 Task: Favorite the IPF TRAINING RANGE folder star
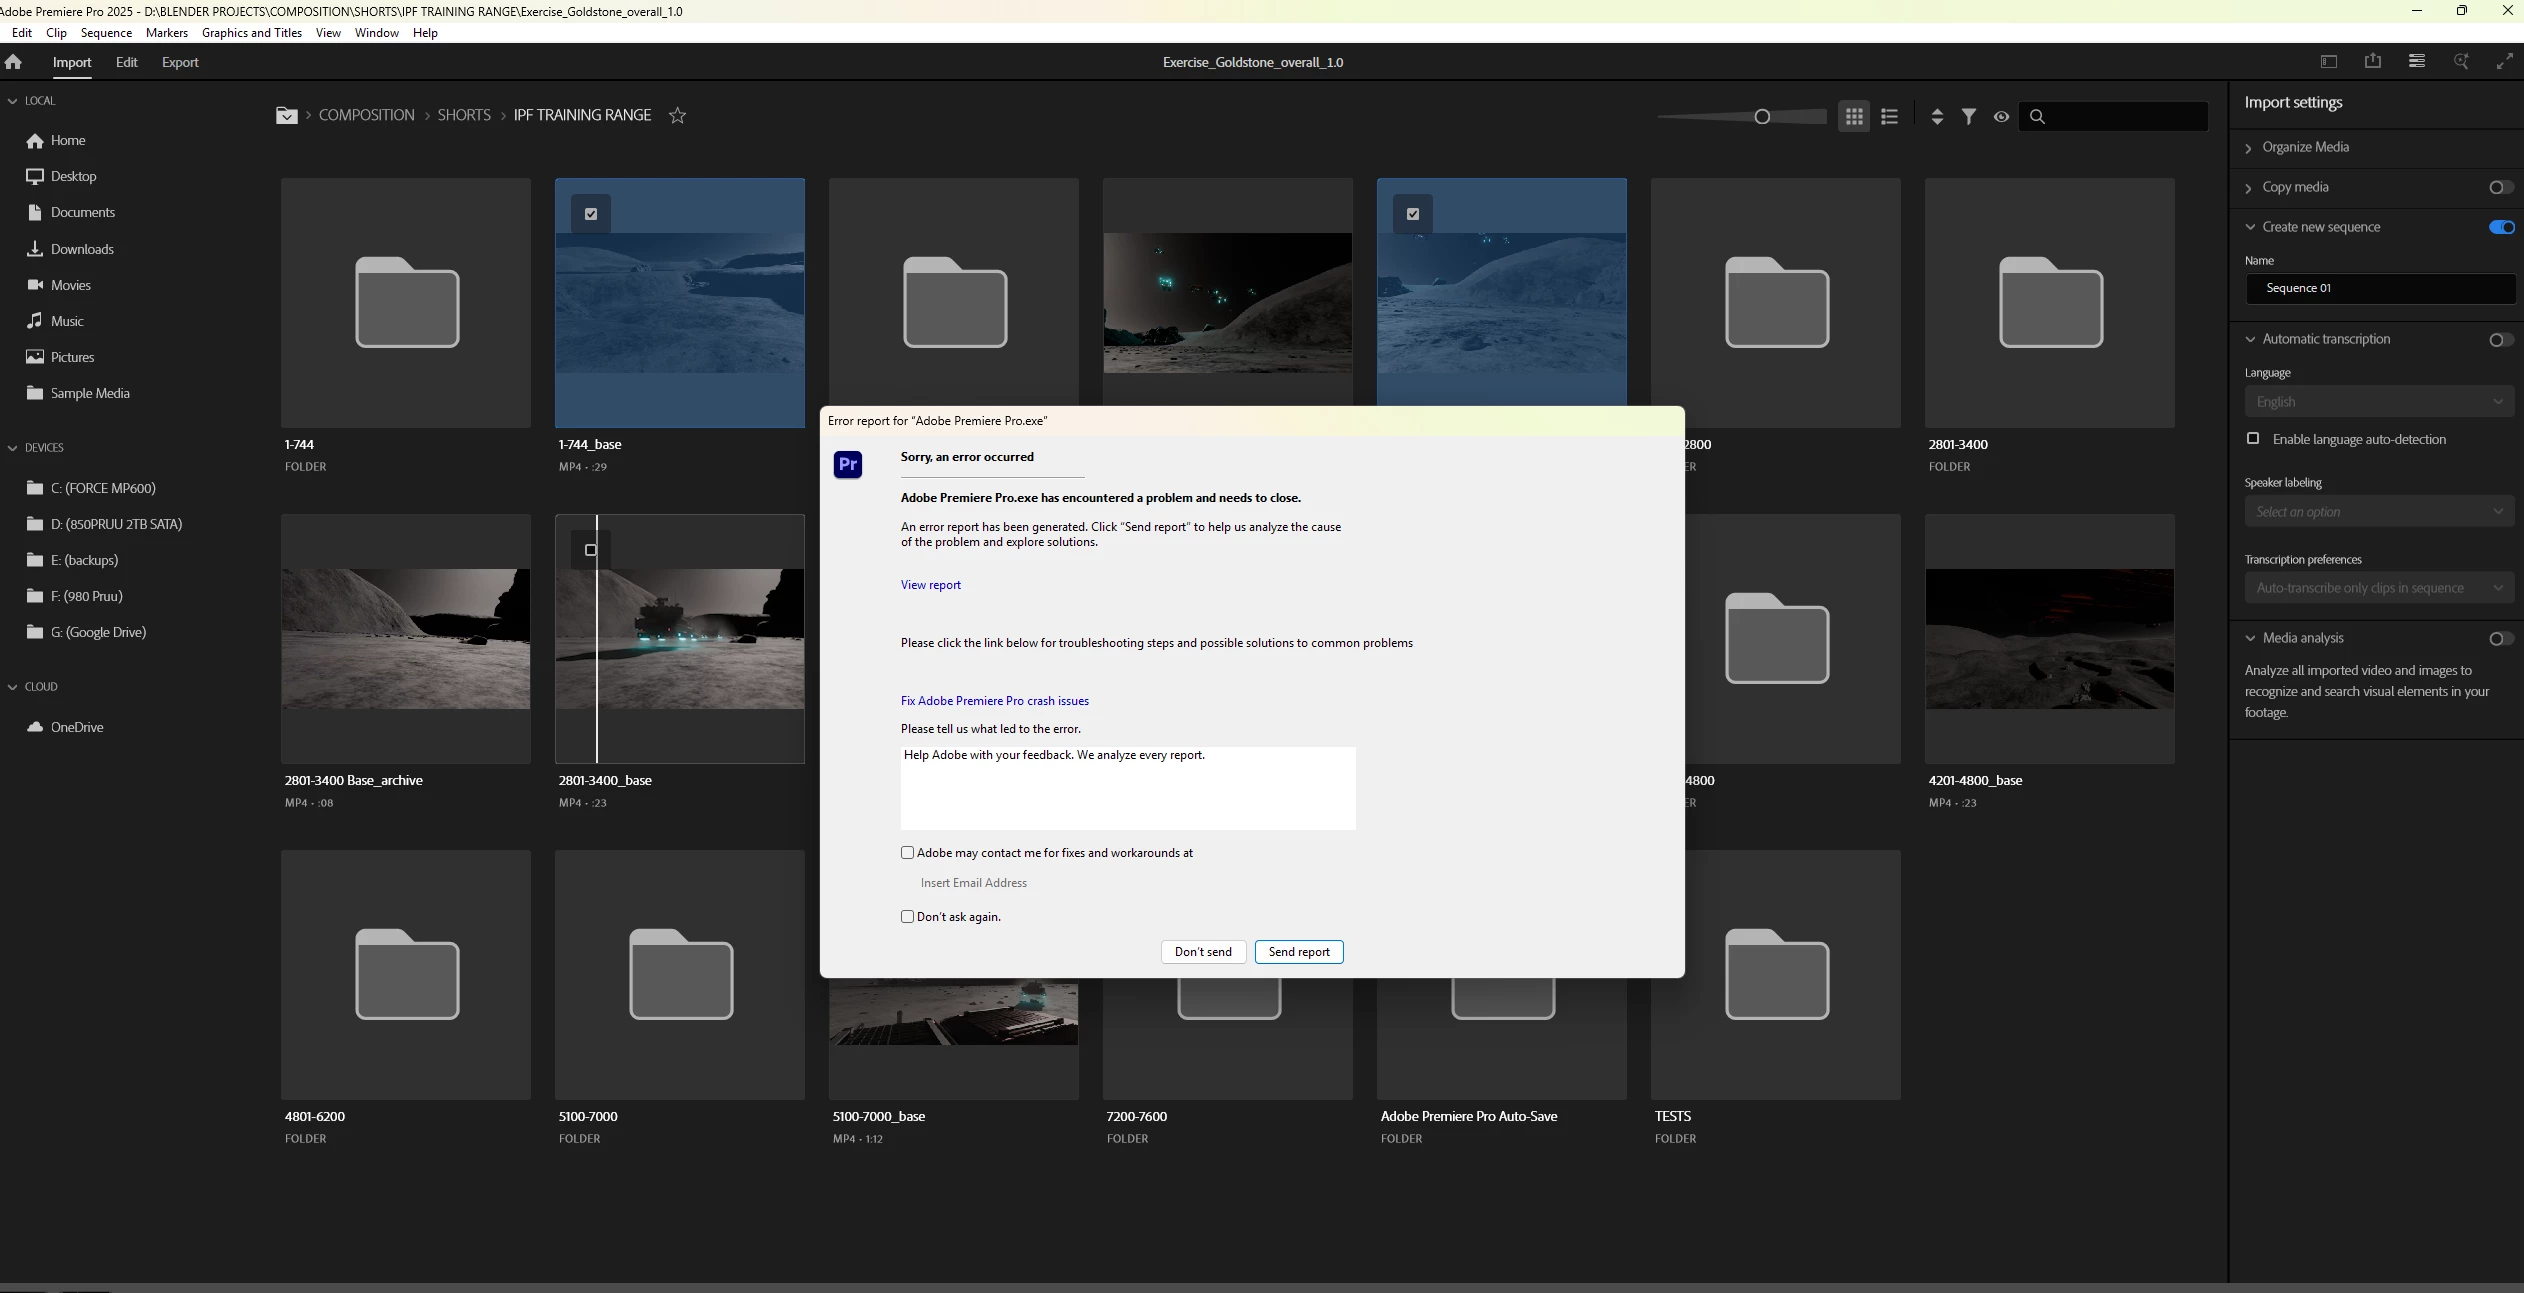677,116
